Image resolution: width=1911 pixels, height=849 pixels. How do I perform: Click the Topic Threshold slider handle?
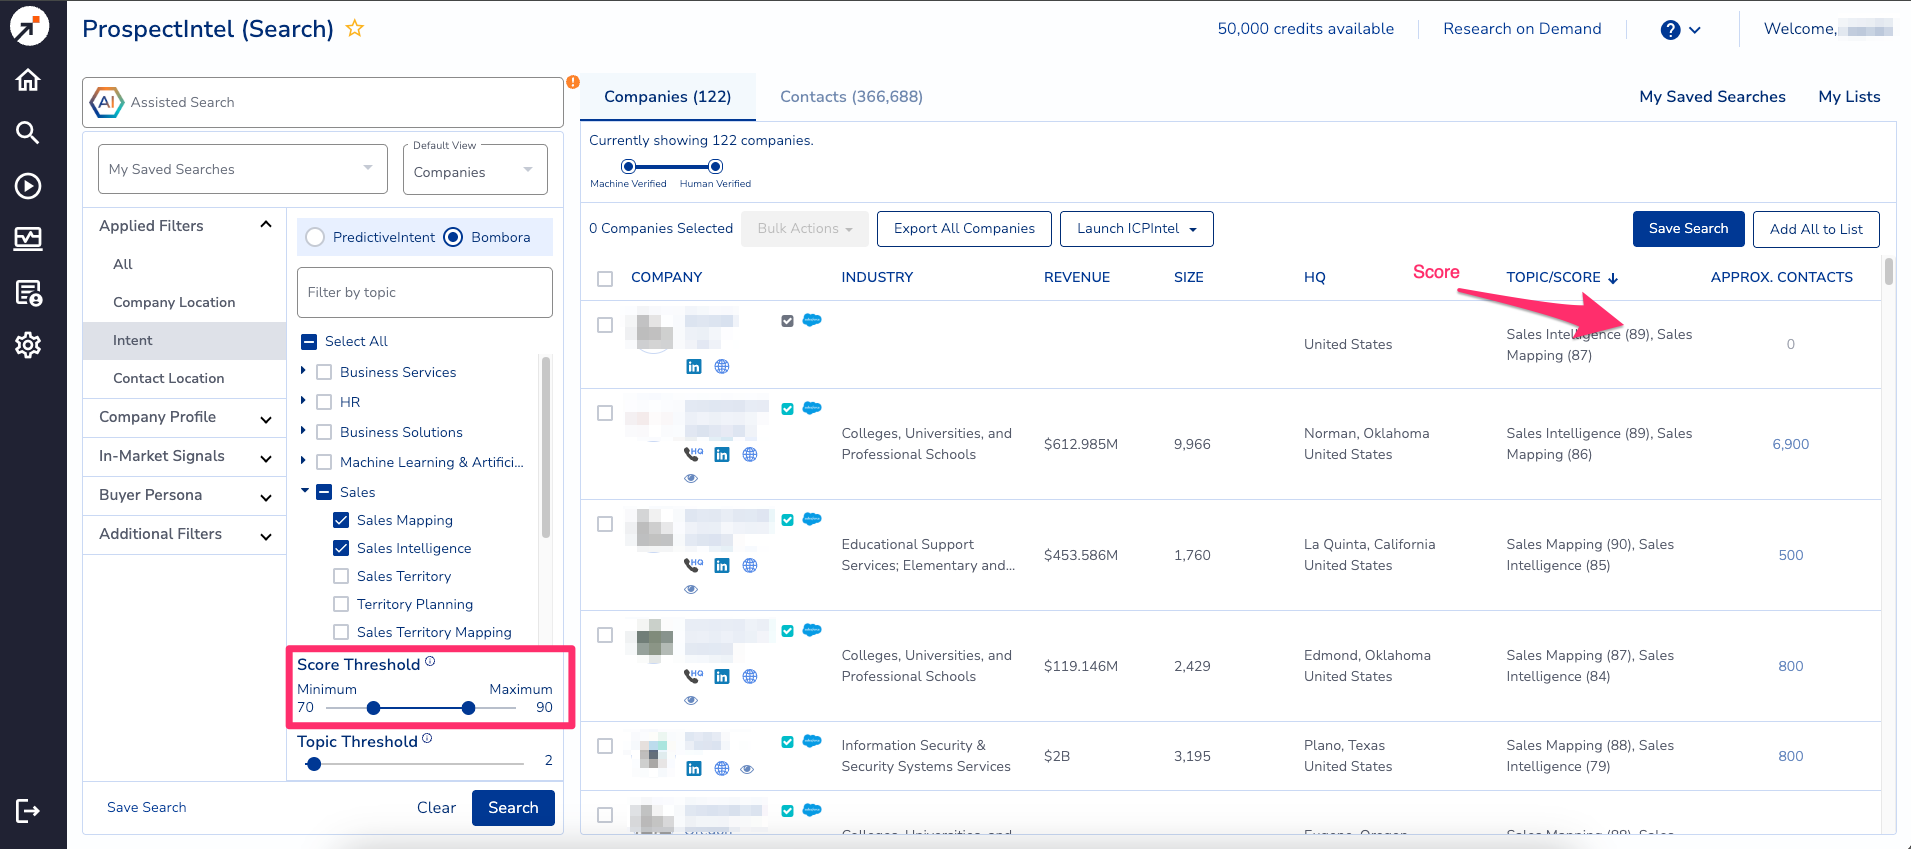pyautogui.click(x=314, y=764)
